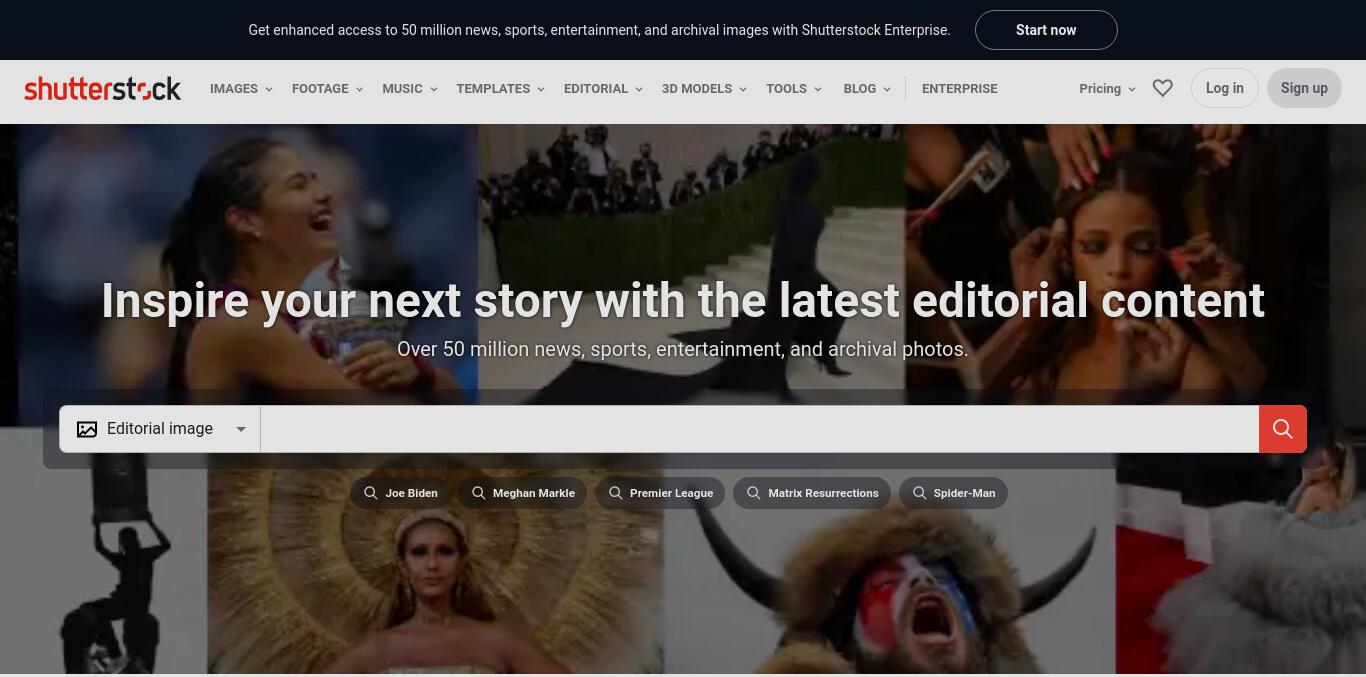Open the favorites heart icon

coord(1162,88)
